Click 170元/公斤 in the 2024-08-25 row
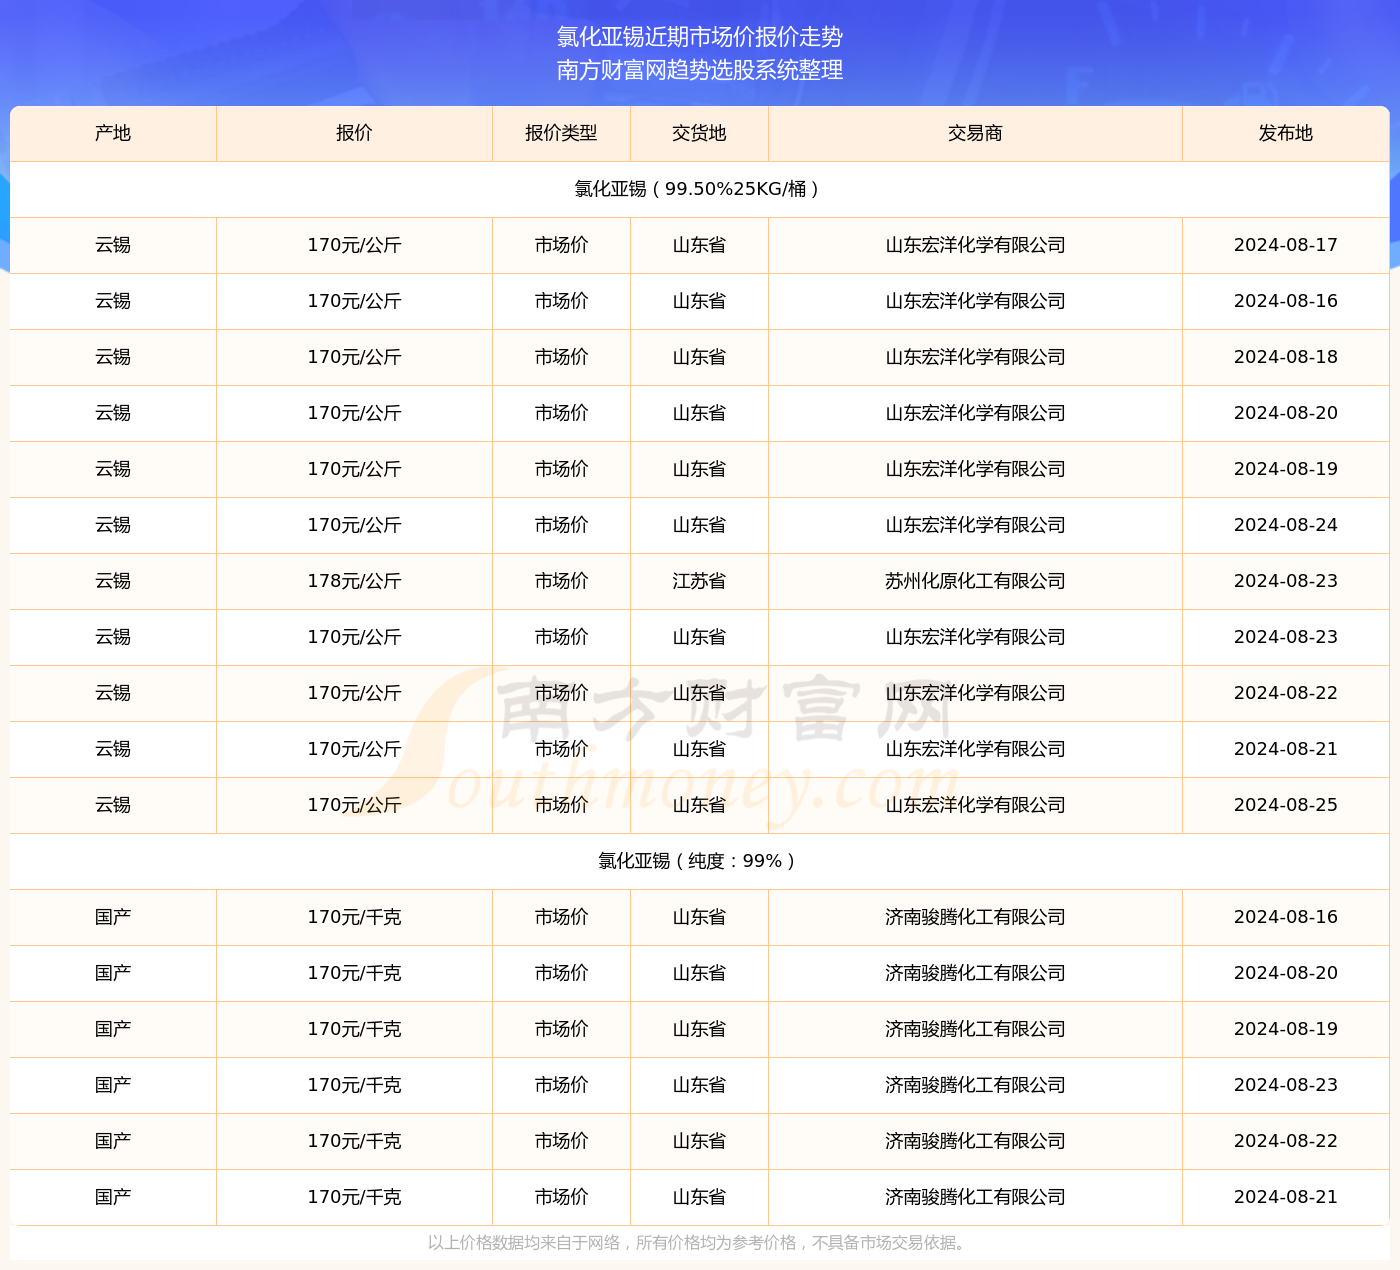Viewport: 1400px width, 1270px height. tap(354, 805)
